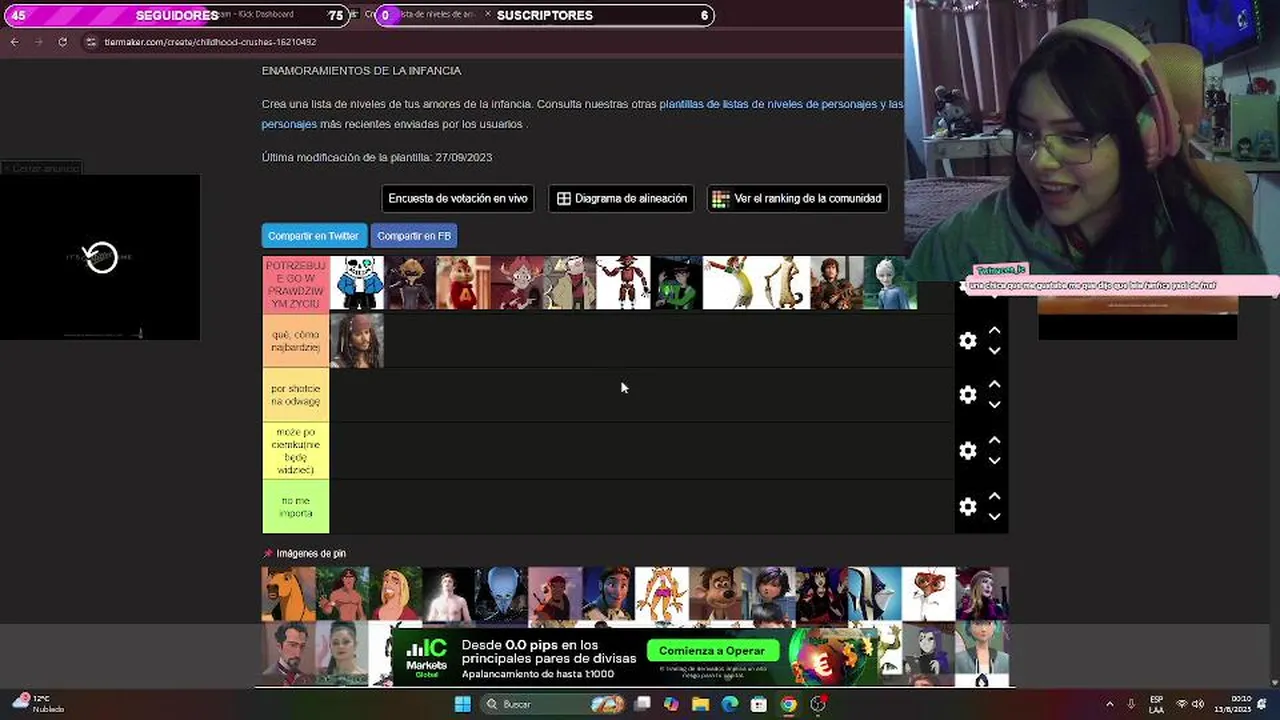Move 'por shotcie na odwagę' tier up
The image size is (1280, 720).
click(x=994, y=385)
